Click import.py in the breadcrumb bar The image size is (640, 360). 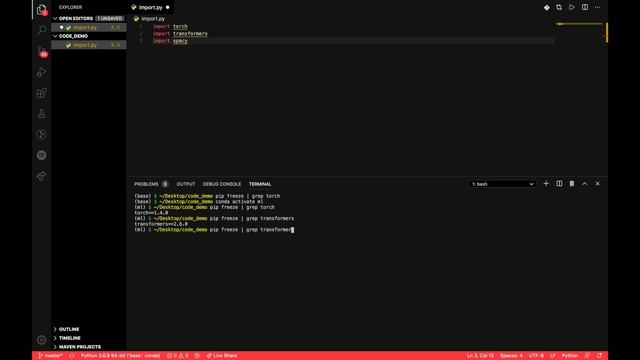(153, 19)
